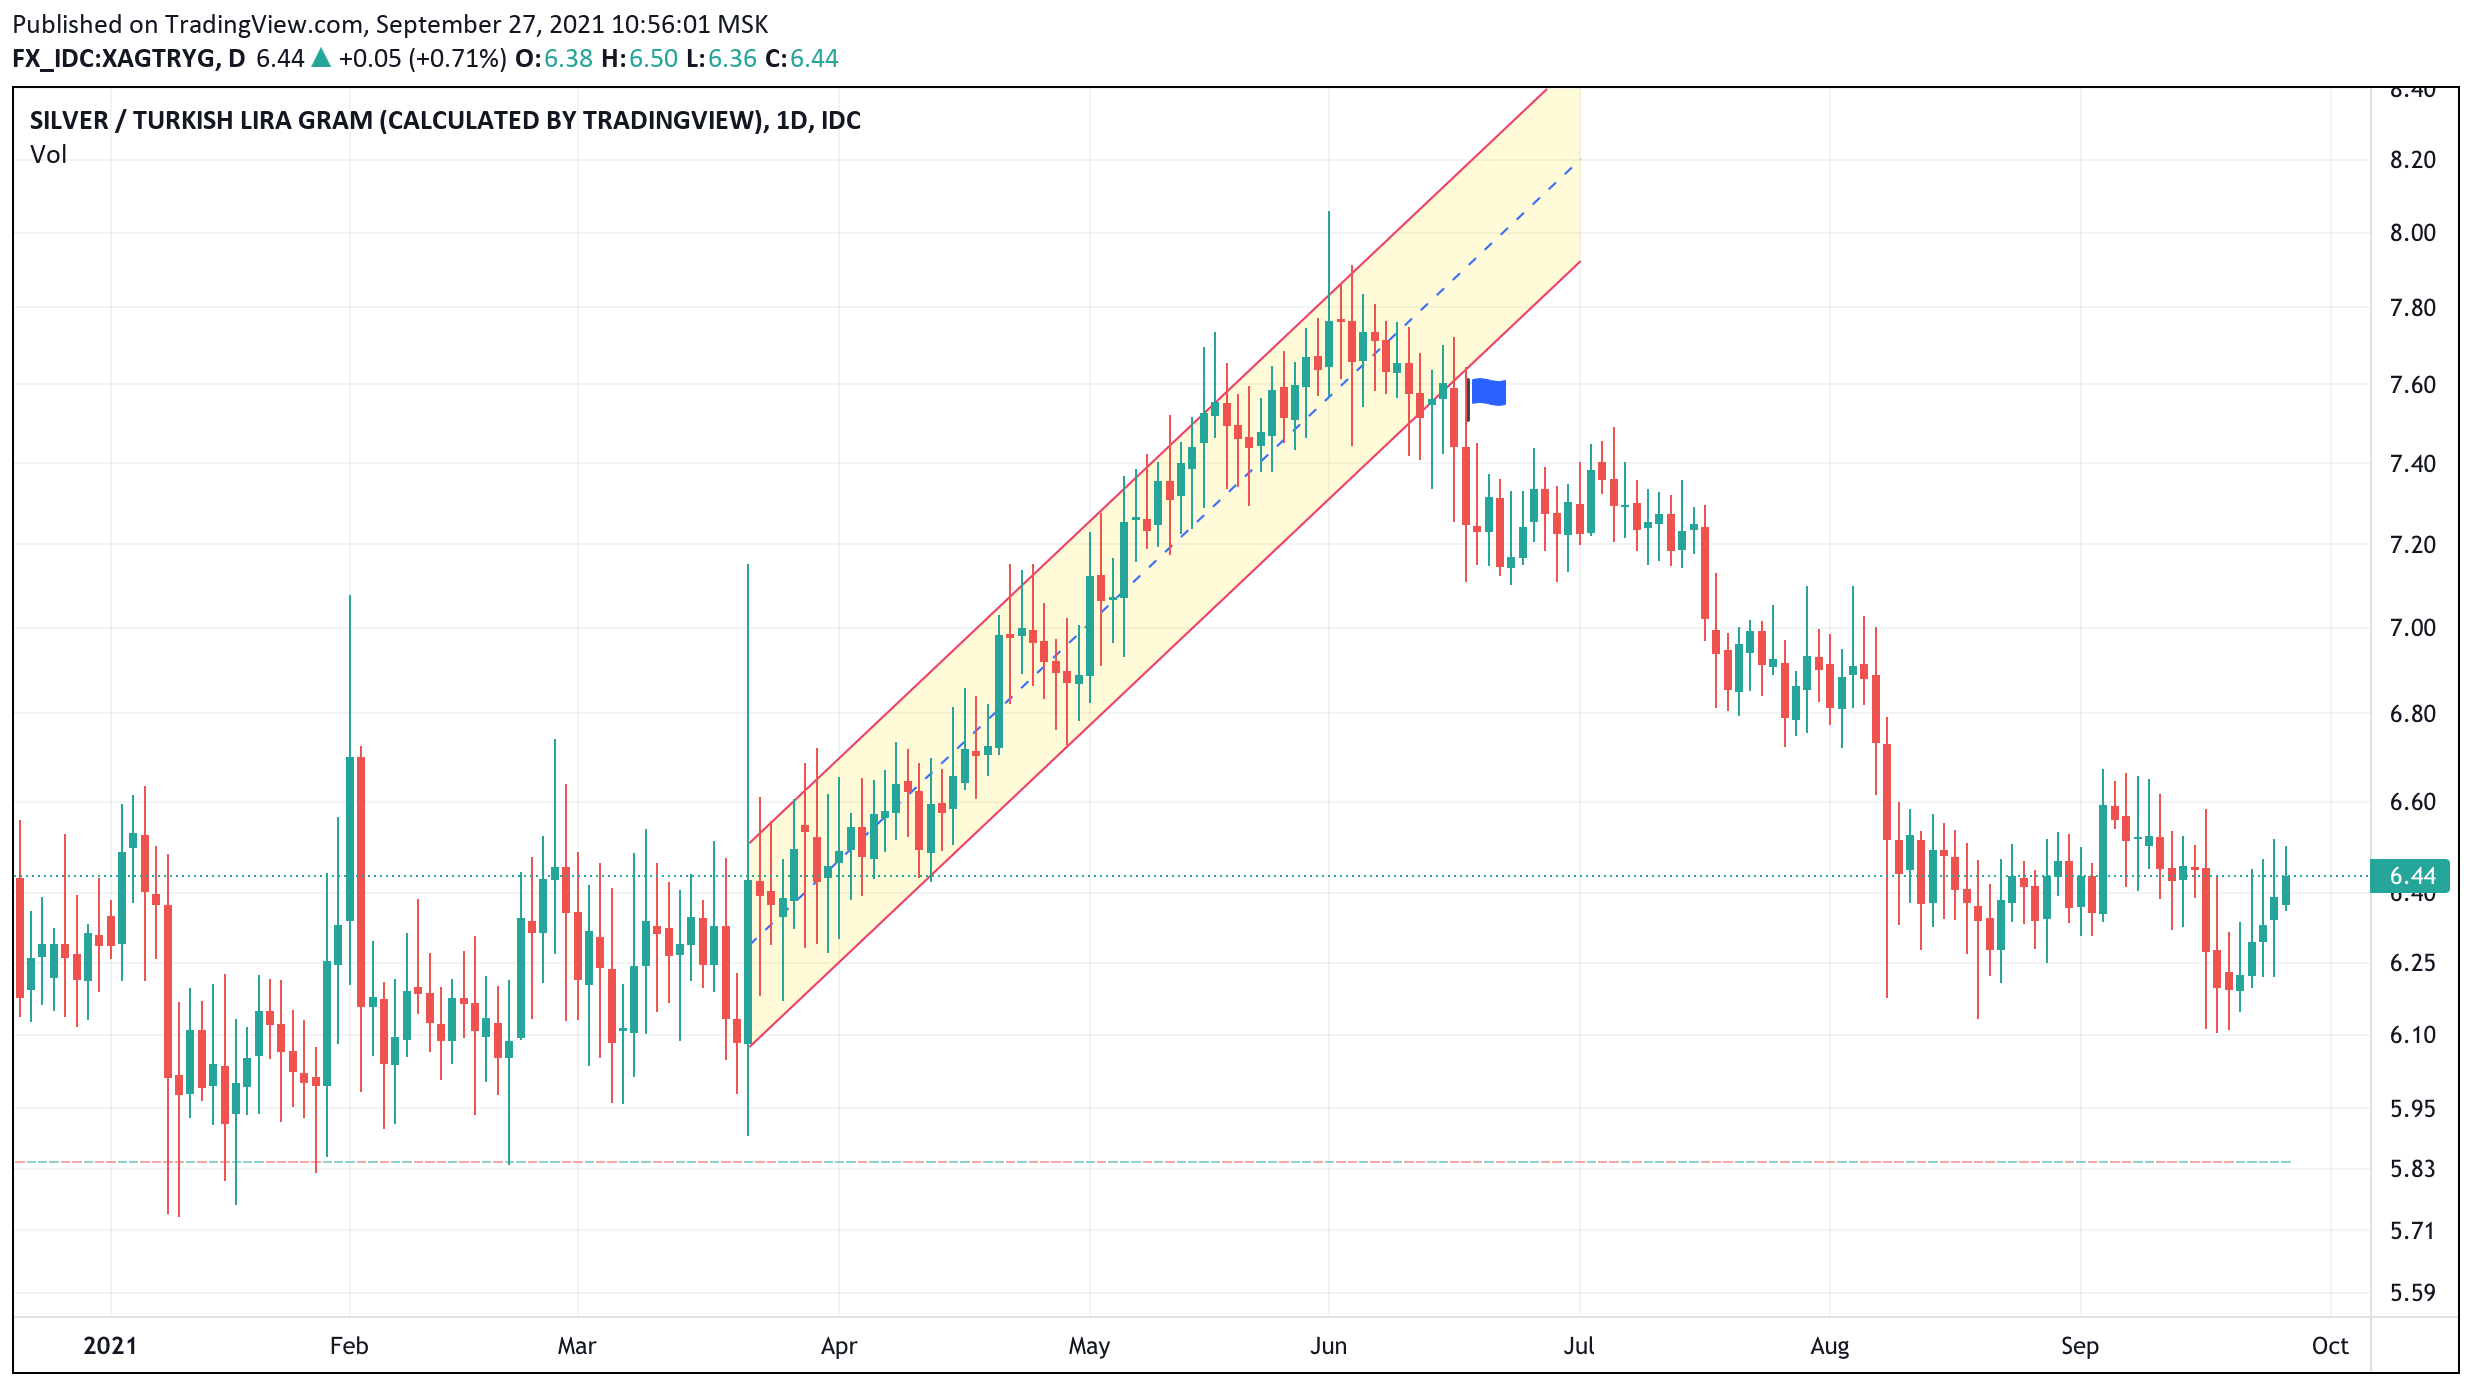Click the 7.80 price axis label
Image resolution: width=2472 pixels, height=1386 pixels.
[x=2412, y=308]
